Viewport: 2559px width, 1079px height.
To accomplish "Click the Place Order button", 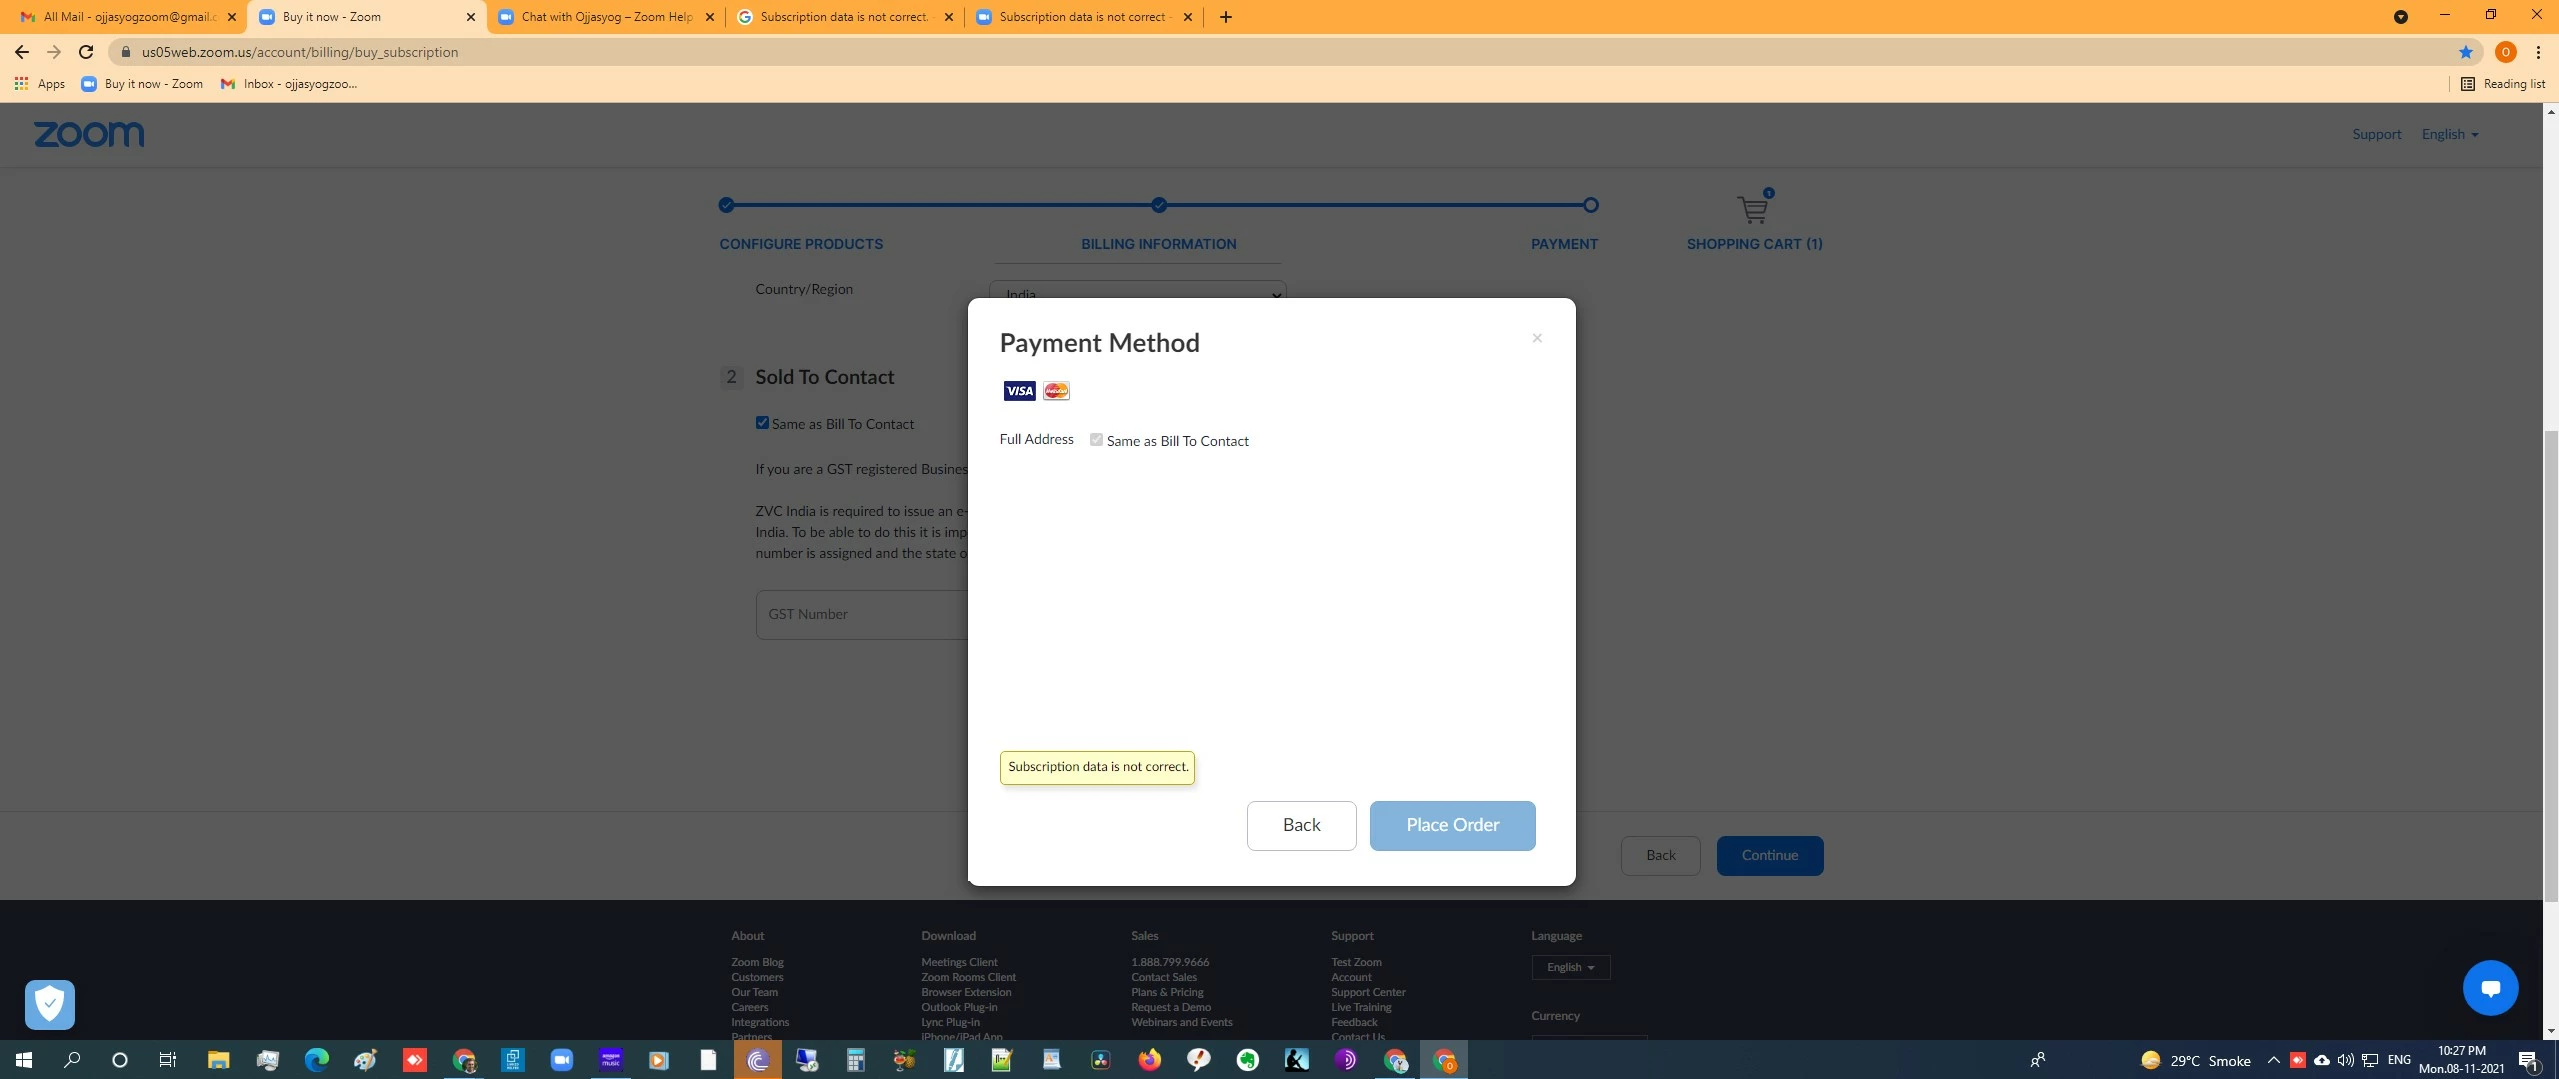I will 1452,825.
